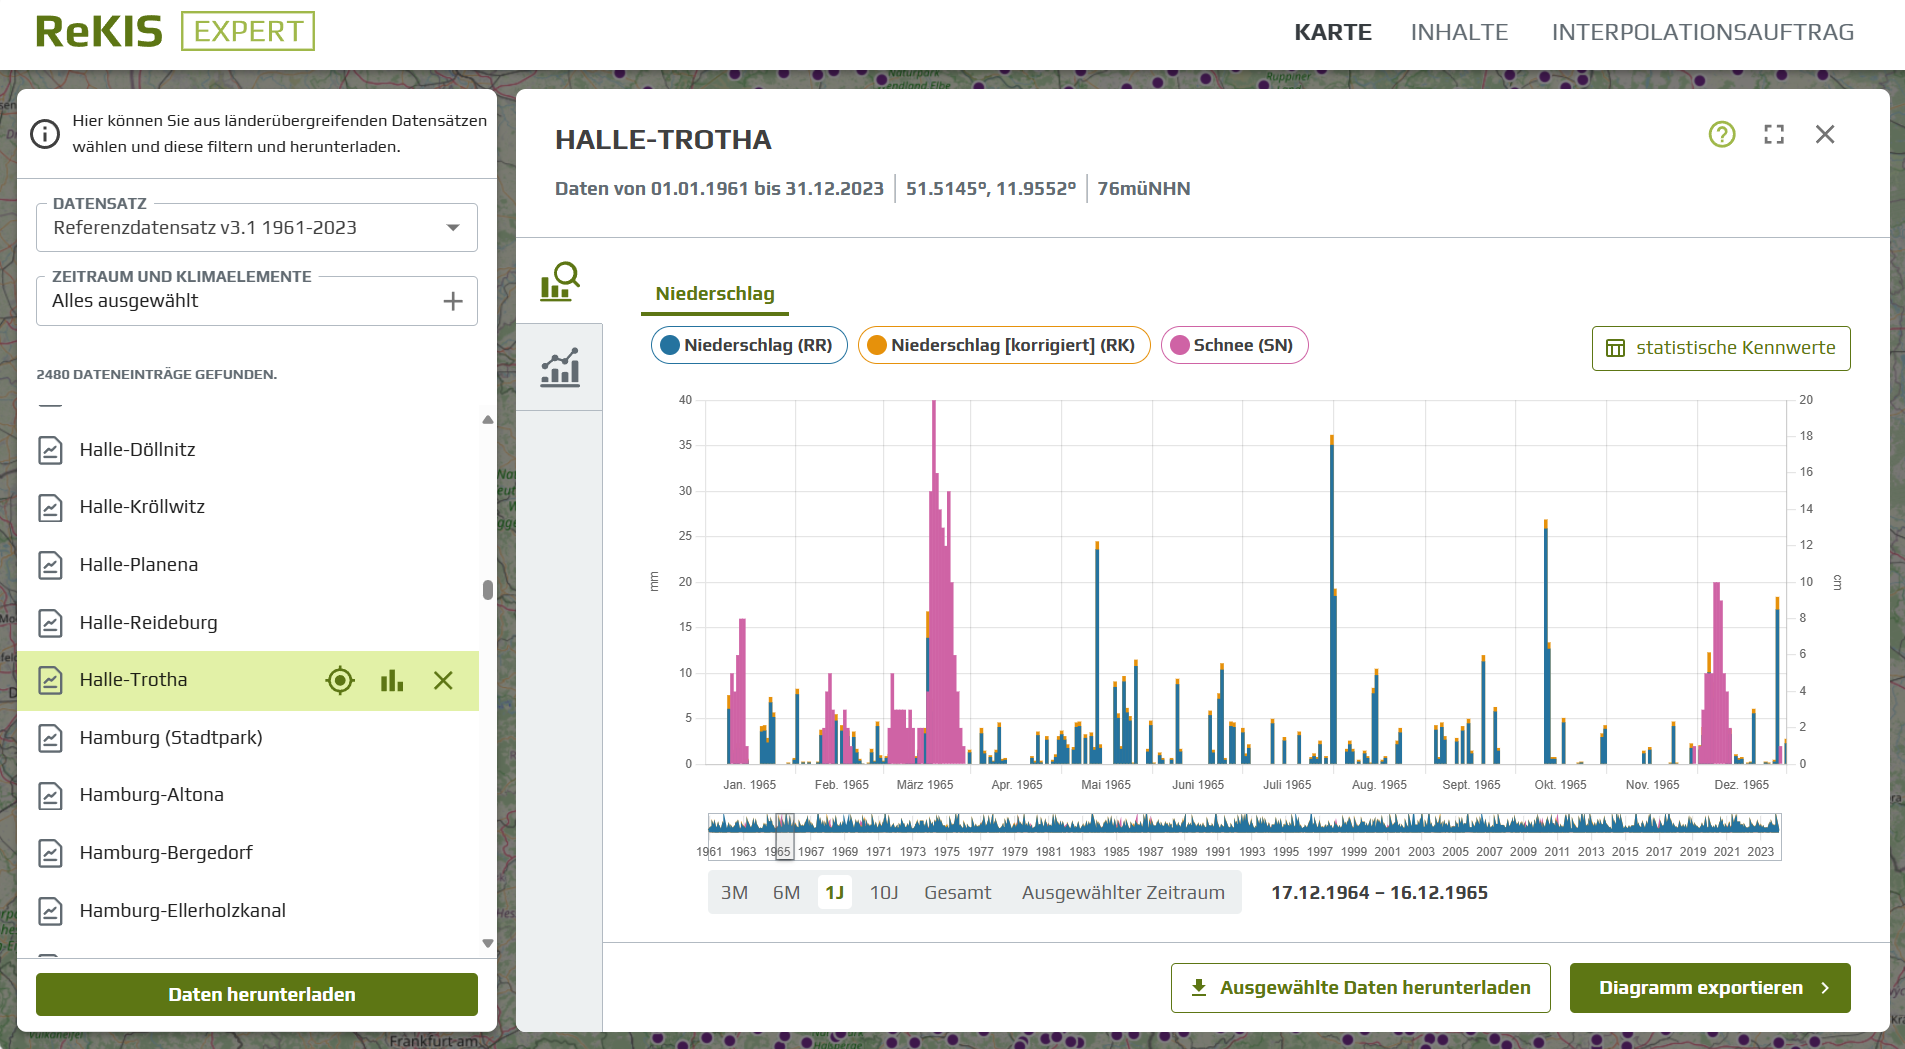Click Diagramm exportieren button

point(1709,988)
